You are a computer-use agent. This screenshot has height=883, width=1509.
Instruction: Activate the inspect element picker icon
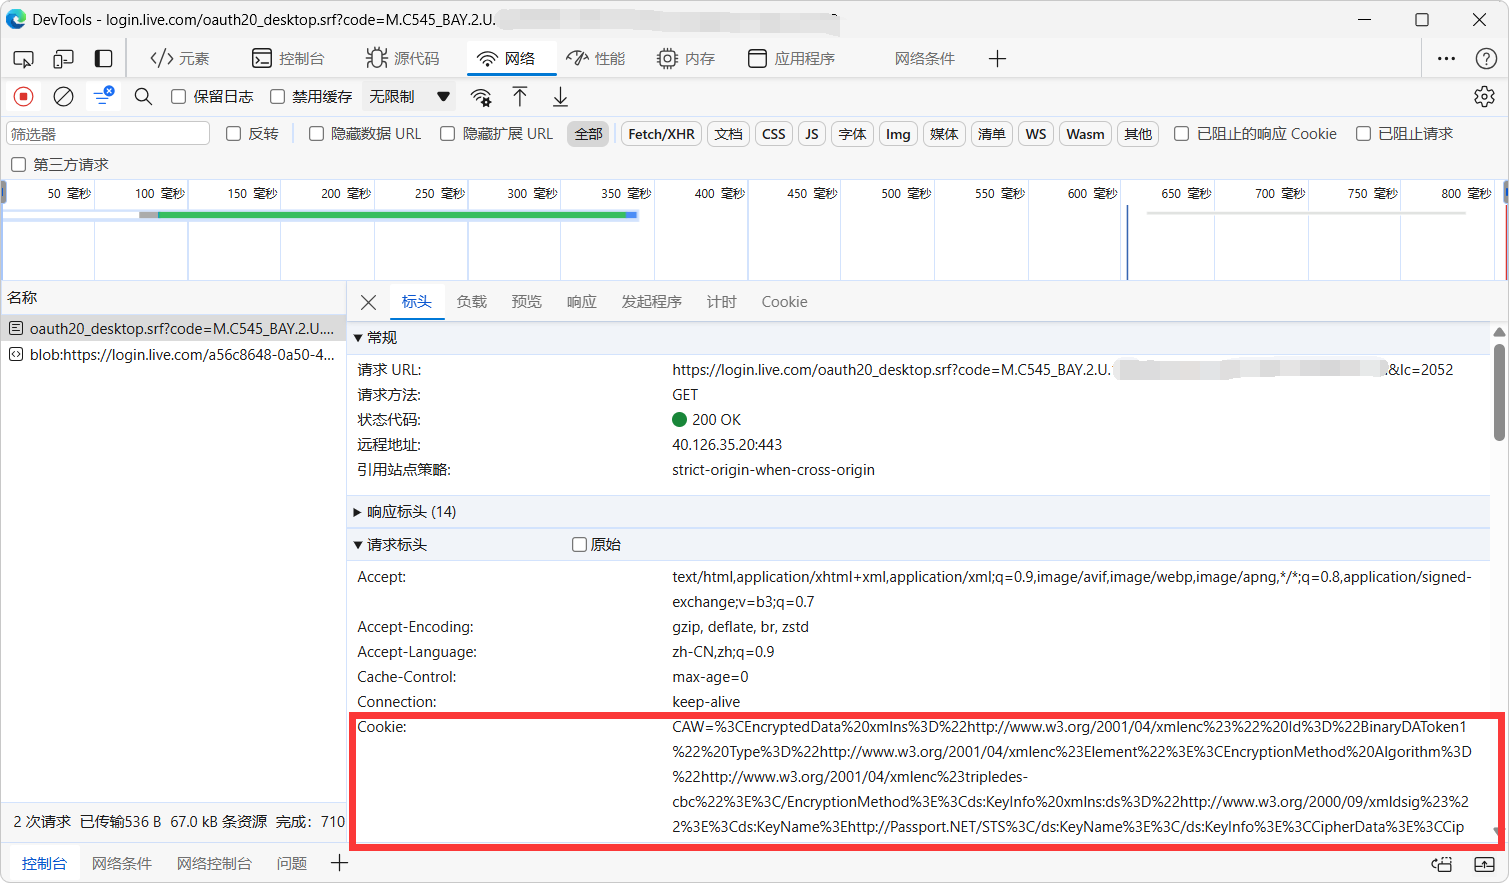pos(23,59)
